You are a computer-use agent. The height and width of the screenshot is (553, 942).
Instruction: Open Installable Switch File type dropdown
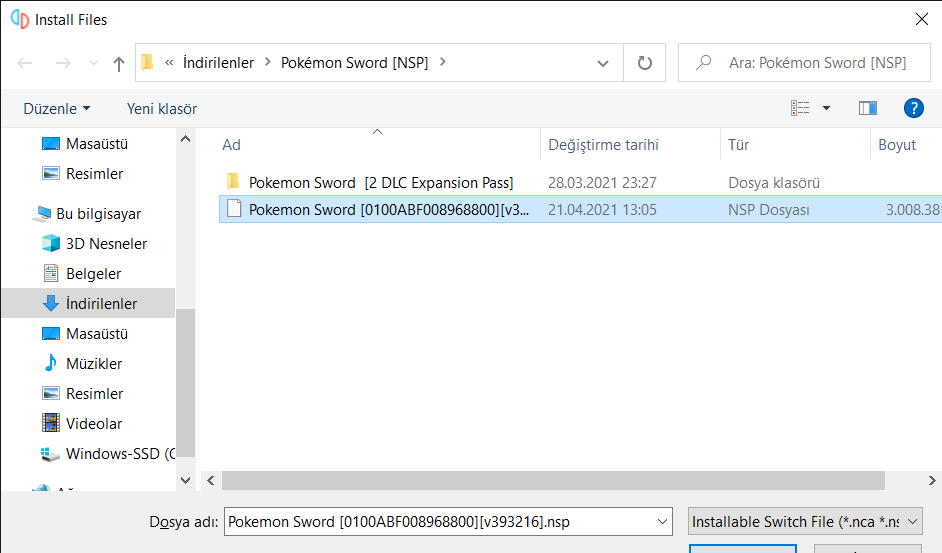tap(805, 522)
